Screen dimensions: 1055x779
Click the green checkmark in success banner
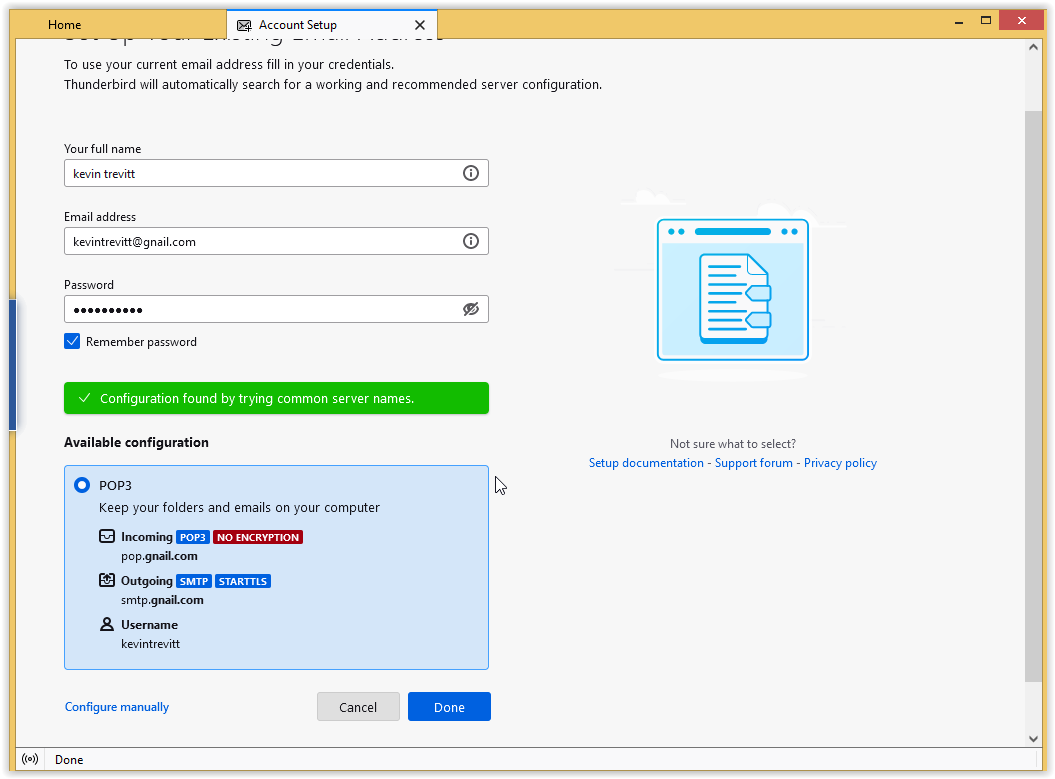click(84, 398)
